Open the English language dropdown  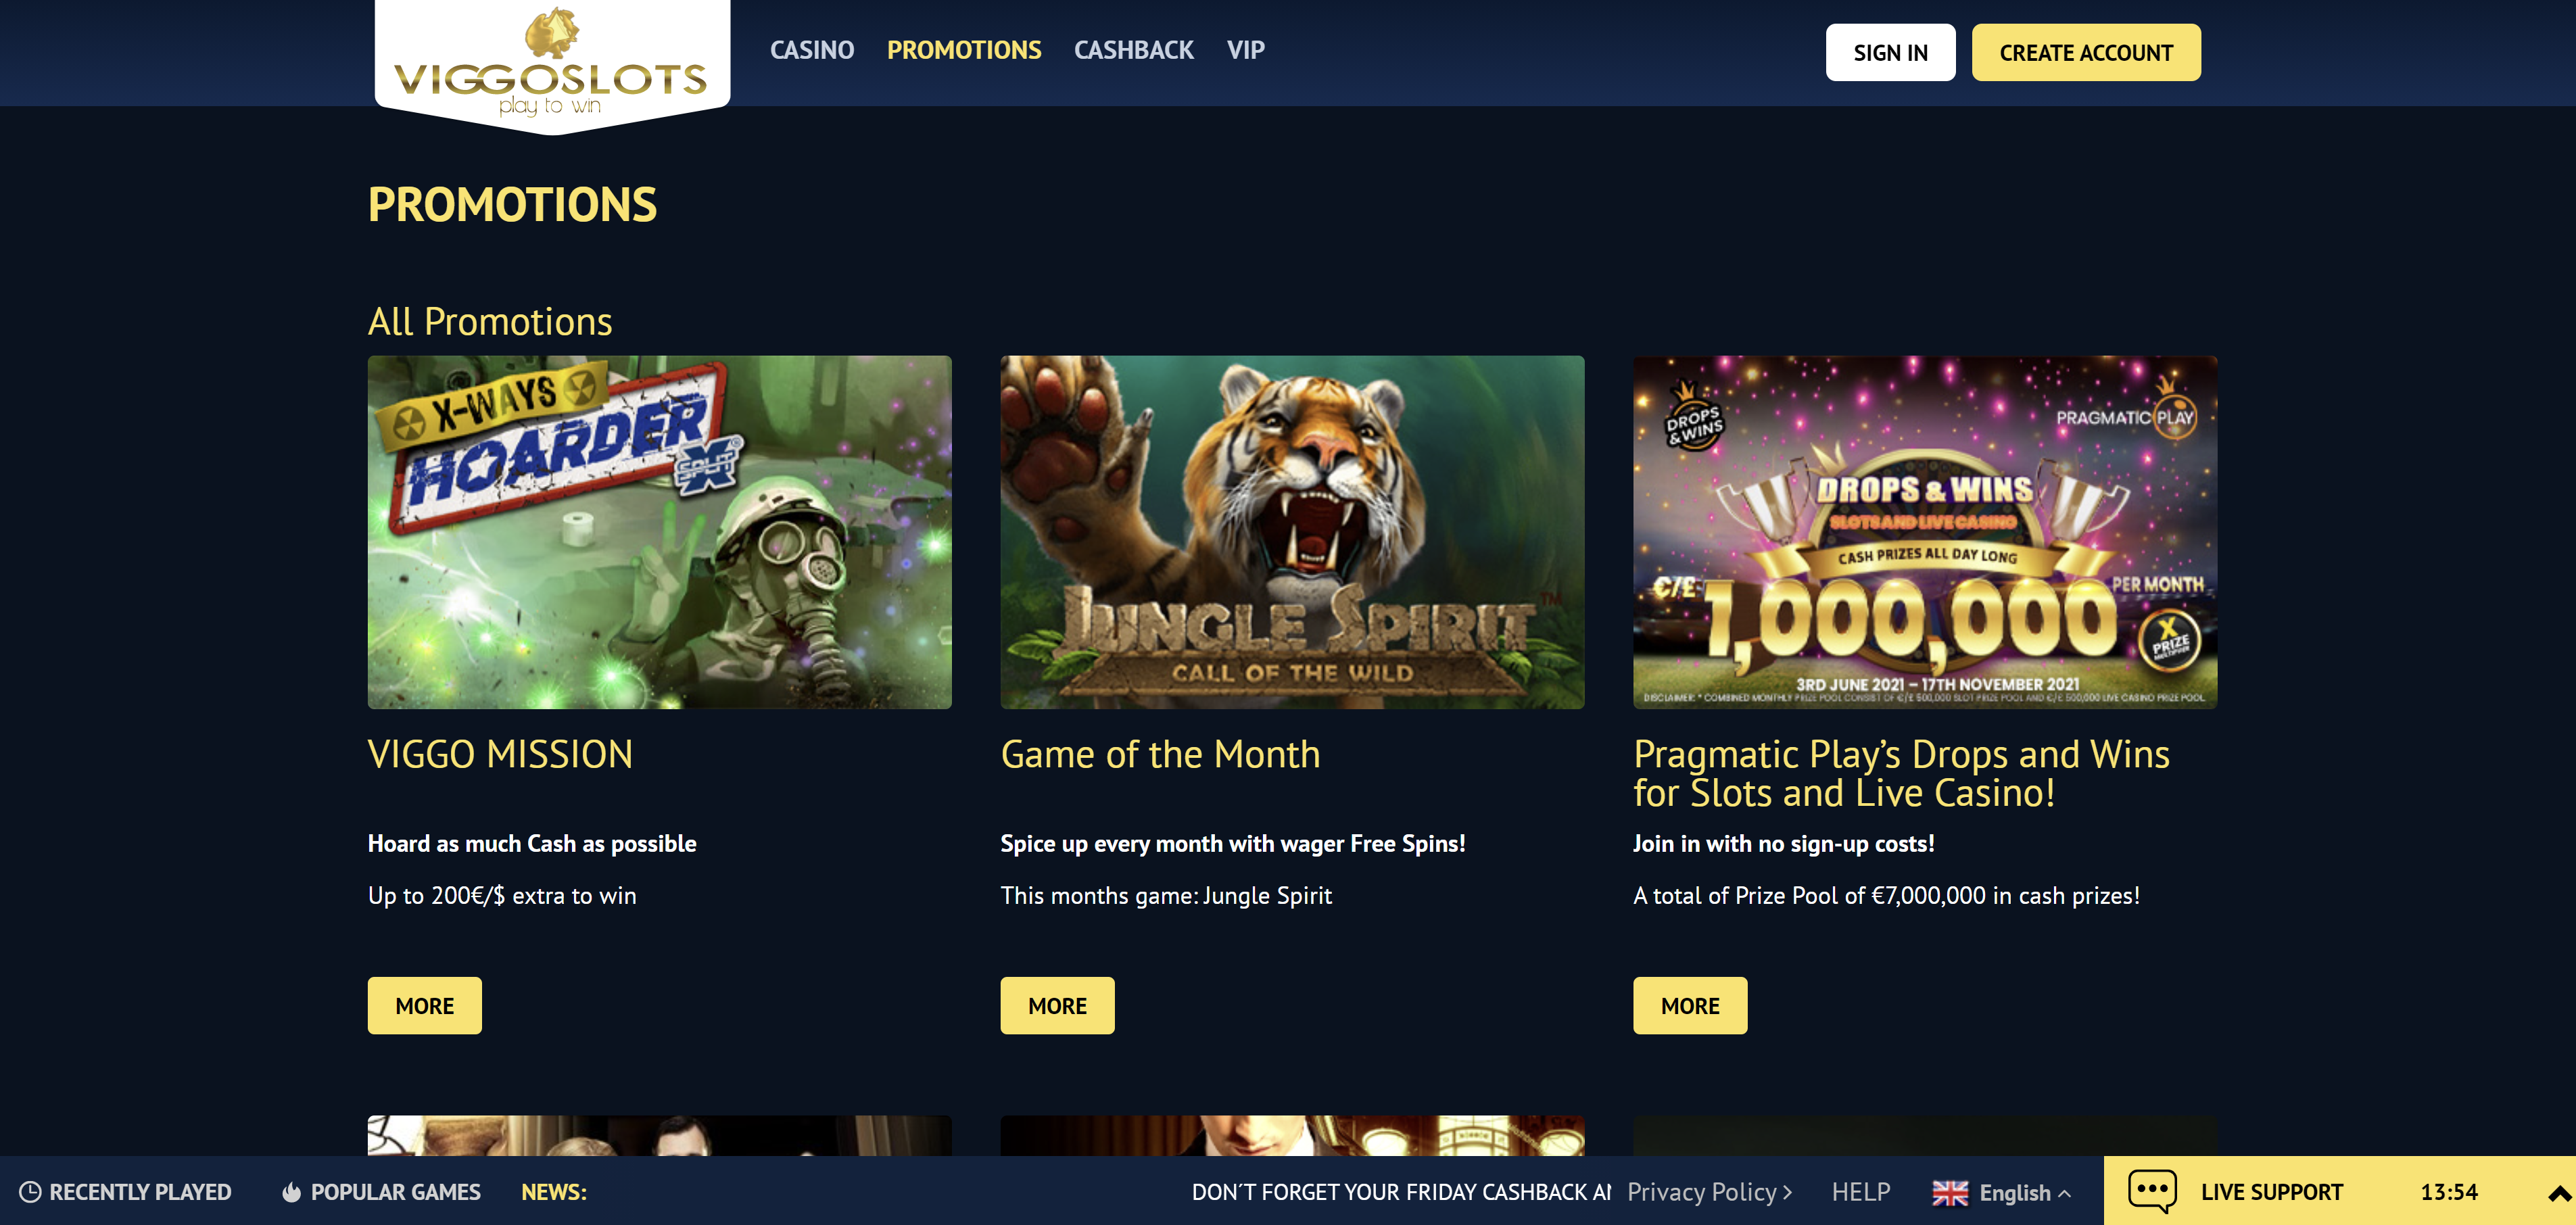(2024, 1193)
